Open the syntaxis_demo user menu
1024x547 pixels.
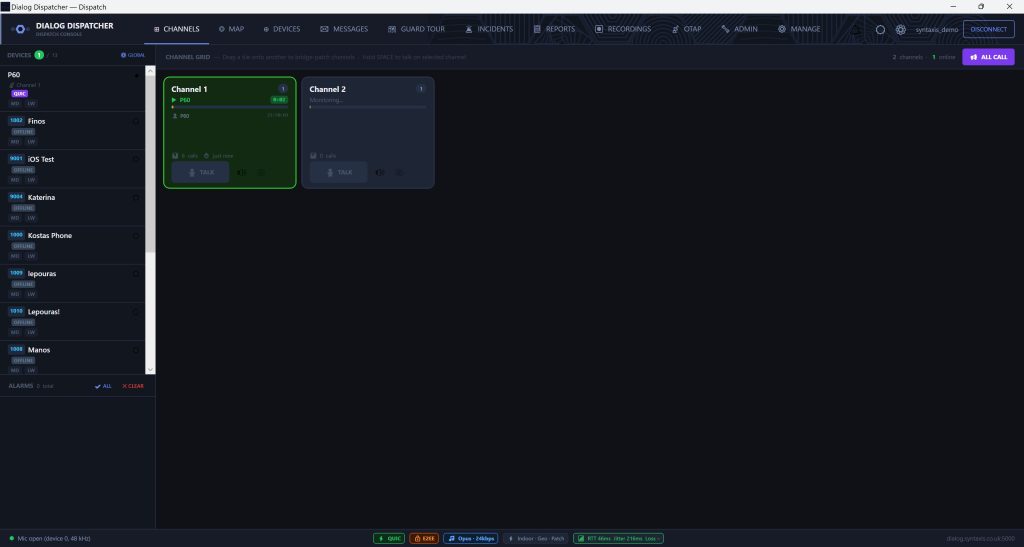click(x=936, y=29)
